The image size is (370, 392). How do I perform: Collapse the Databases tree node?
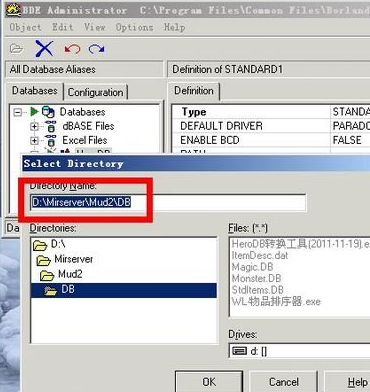pyautogui.click(x=17, y=112)
